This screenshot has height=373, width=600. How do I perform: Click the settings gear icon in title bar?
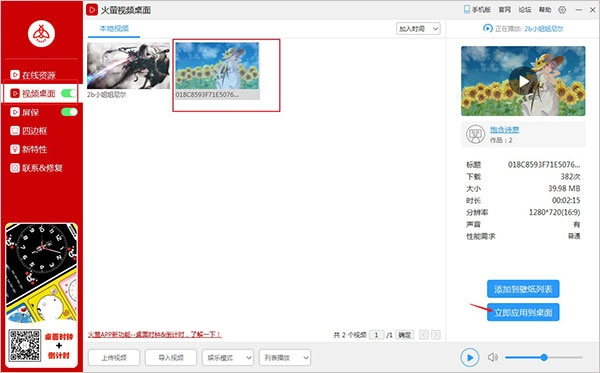562,10
